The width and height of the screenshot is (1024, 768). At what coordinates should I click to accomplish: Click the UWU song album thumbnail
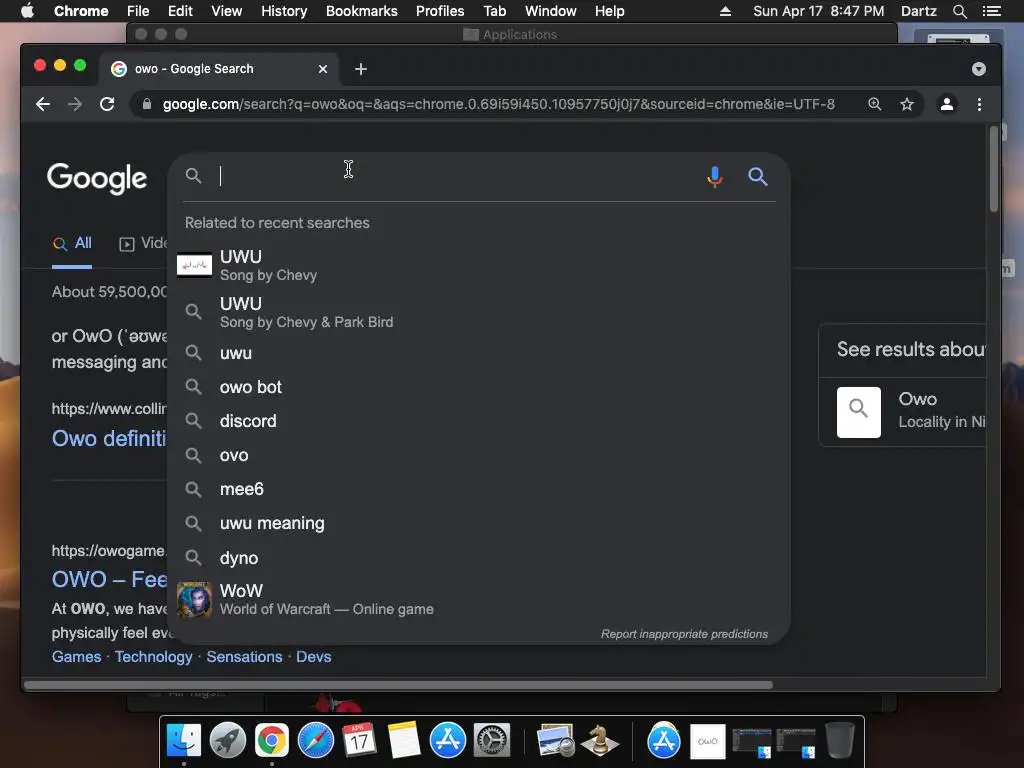pyautogui.click(x=194, y=265)
